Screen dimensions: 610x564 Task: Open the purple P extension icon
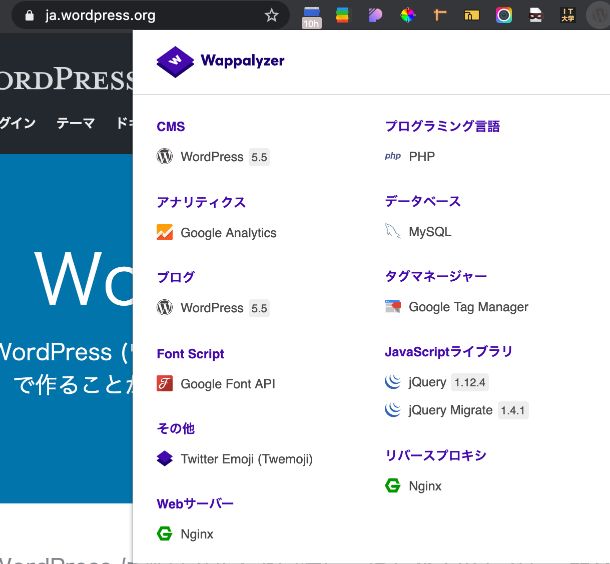(x=375, y=16)
